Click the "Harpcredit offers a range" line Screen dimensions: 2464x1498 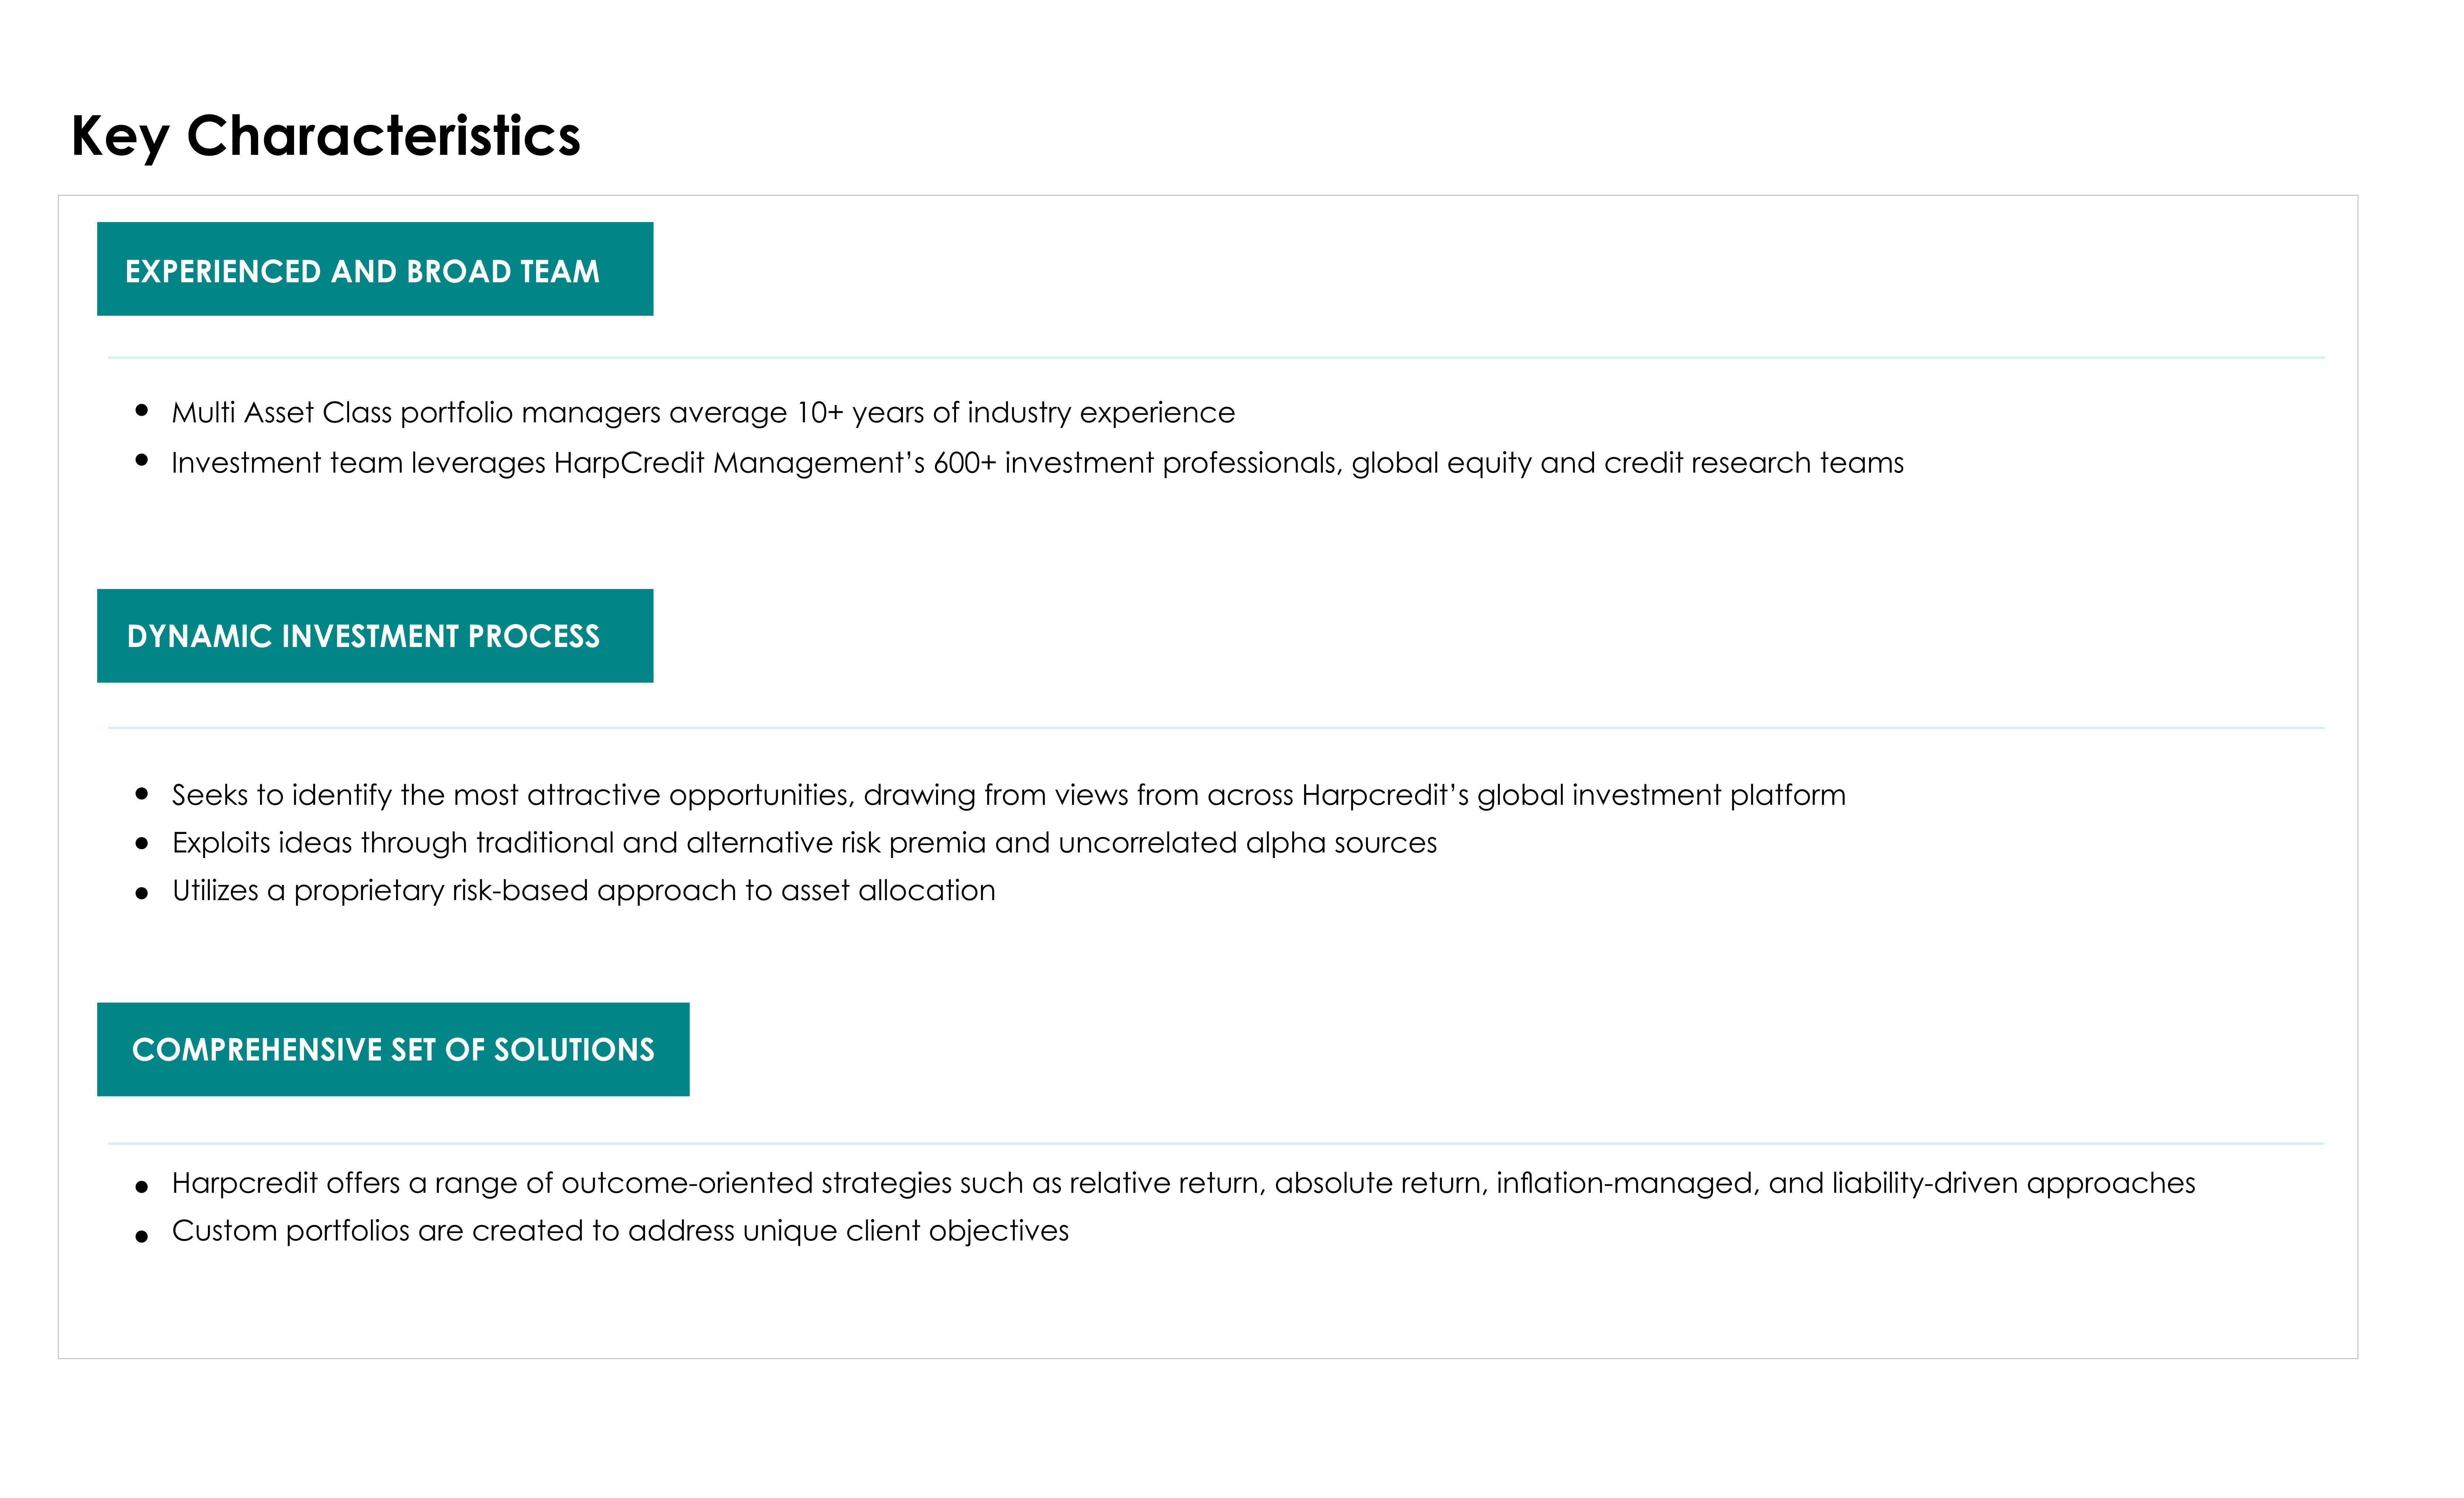1183,1183
